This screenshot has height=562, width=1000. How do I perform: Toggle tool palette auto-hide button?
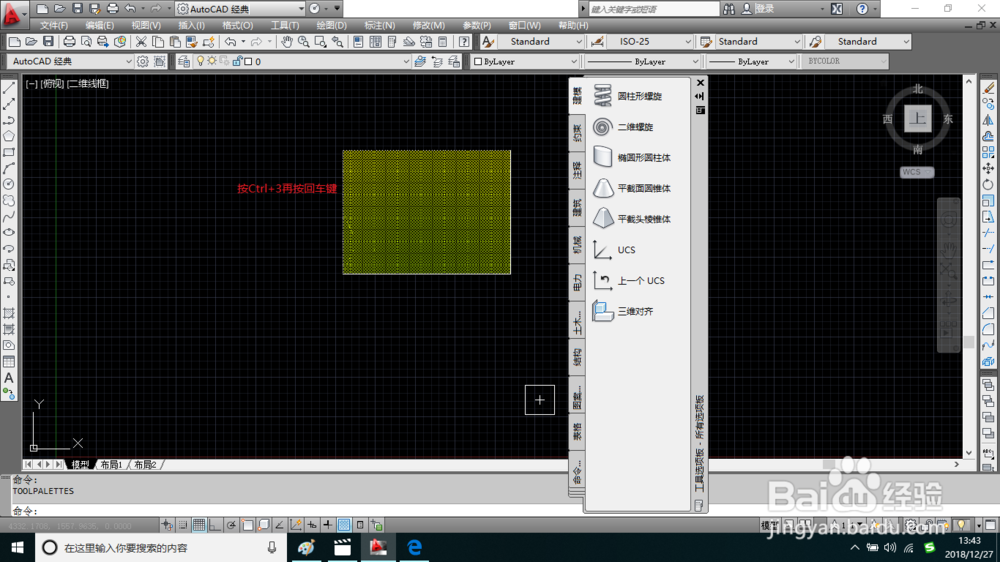700,96
